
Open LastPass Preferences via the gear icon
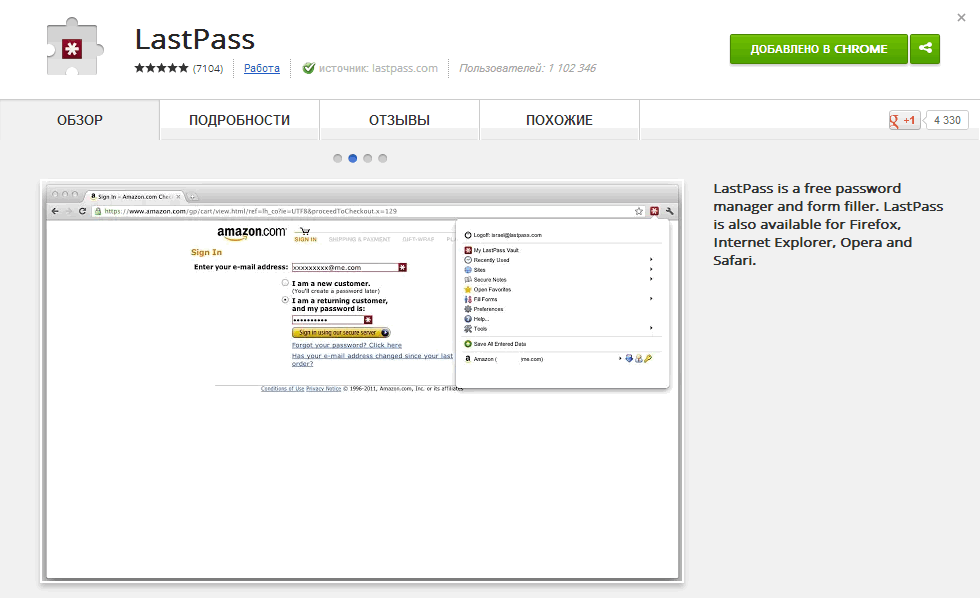click(x=468, y=309)
